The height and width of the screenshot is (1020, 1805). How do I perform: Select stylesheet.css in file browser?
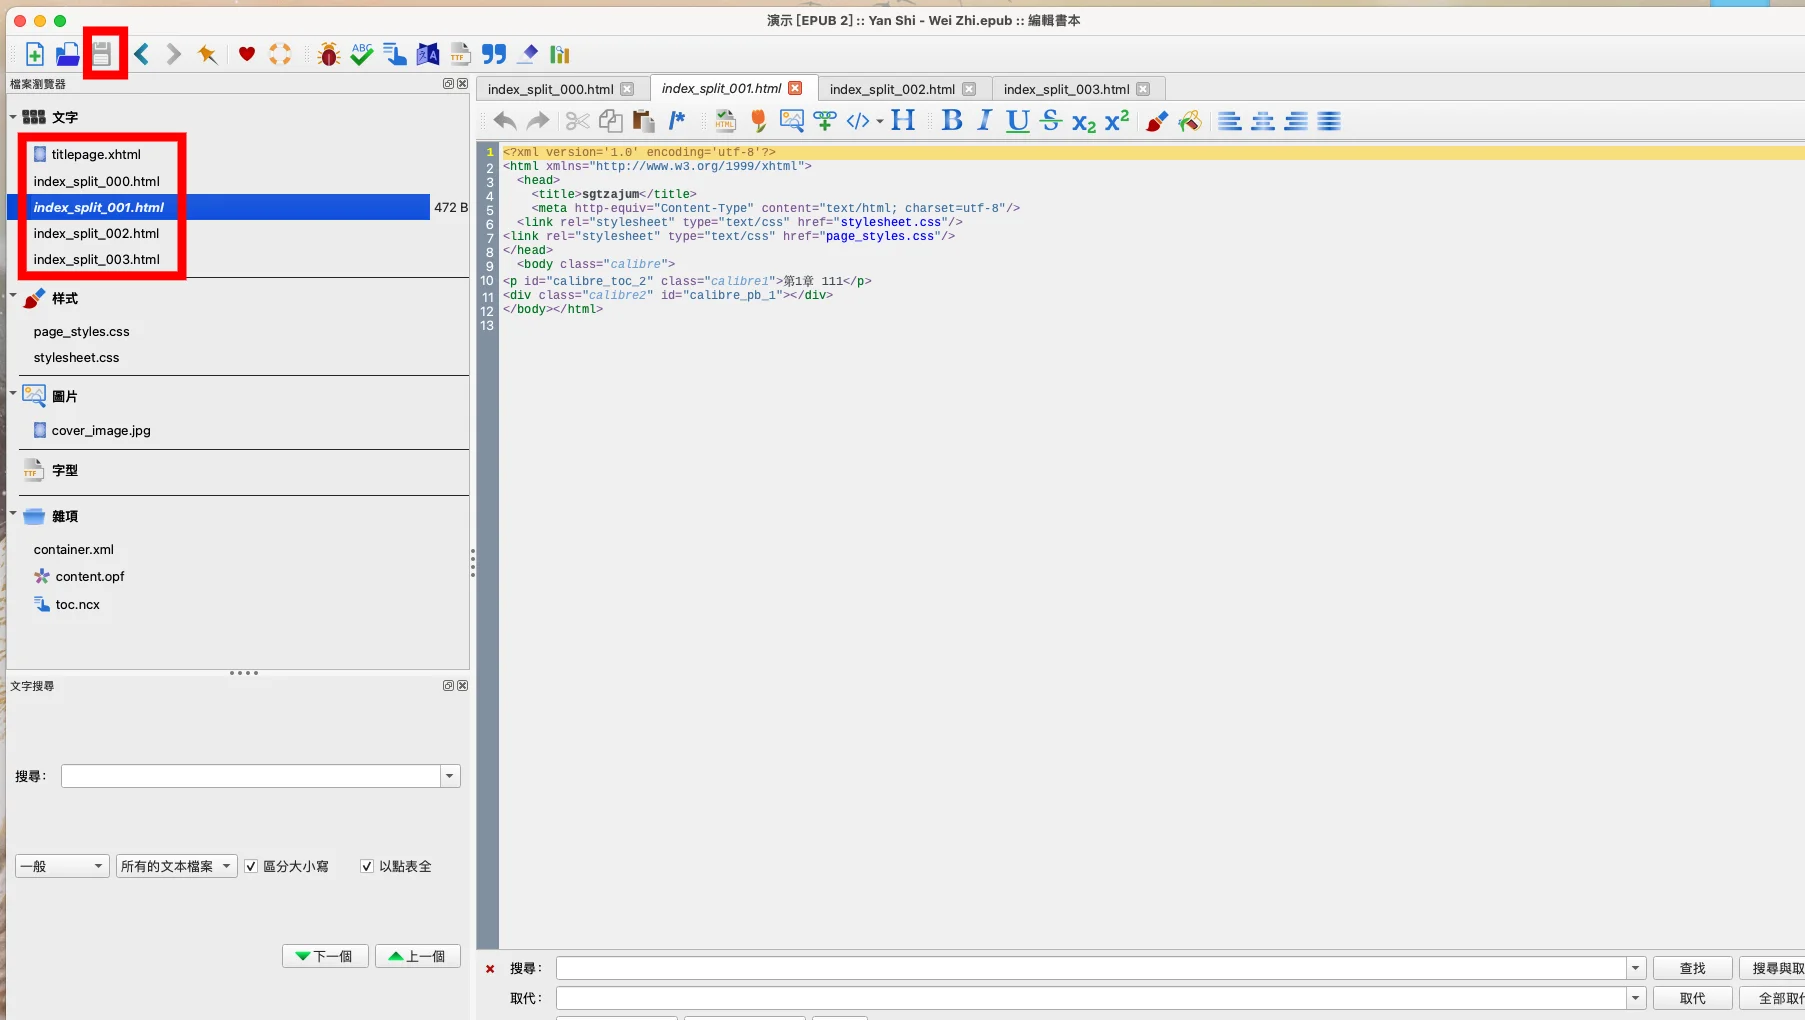pyautogui.click(x=76, y=357)
